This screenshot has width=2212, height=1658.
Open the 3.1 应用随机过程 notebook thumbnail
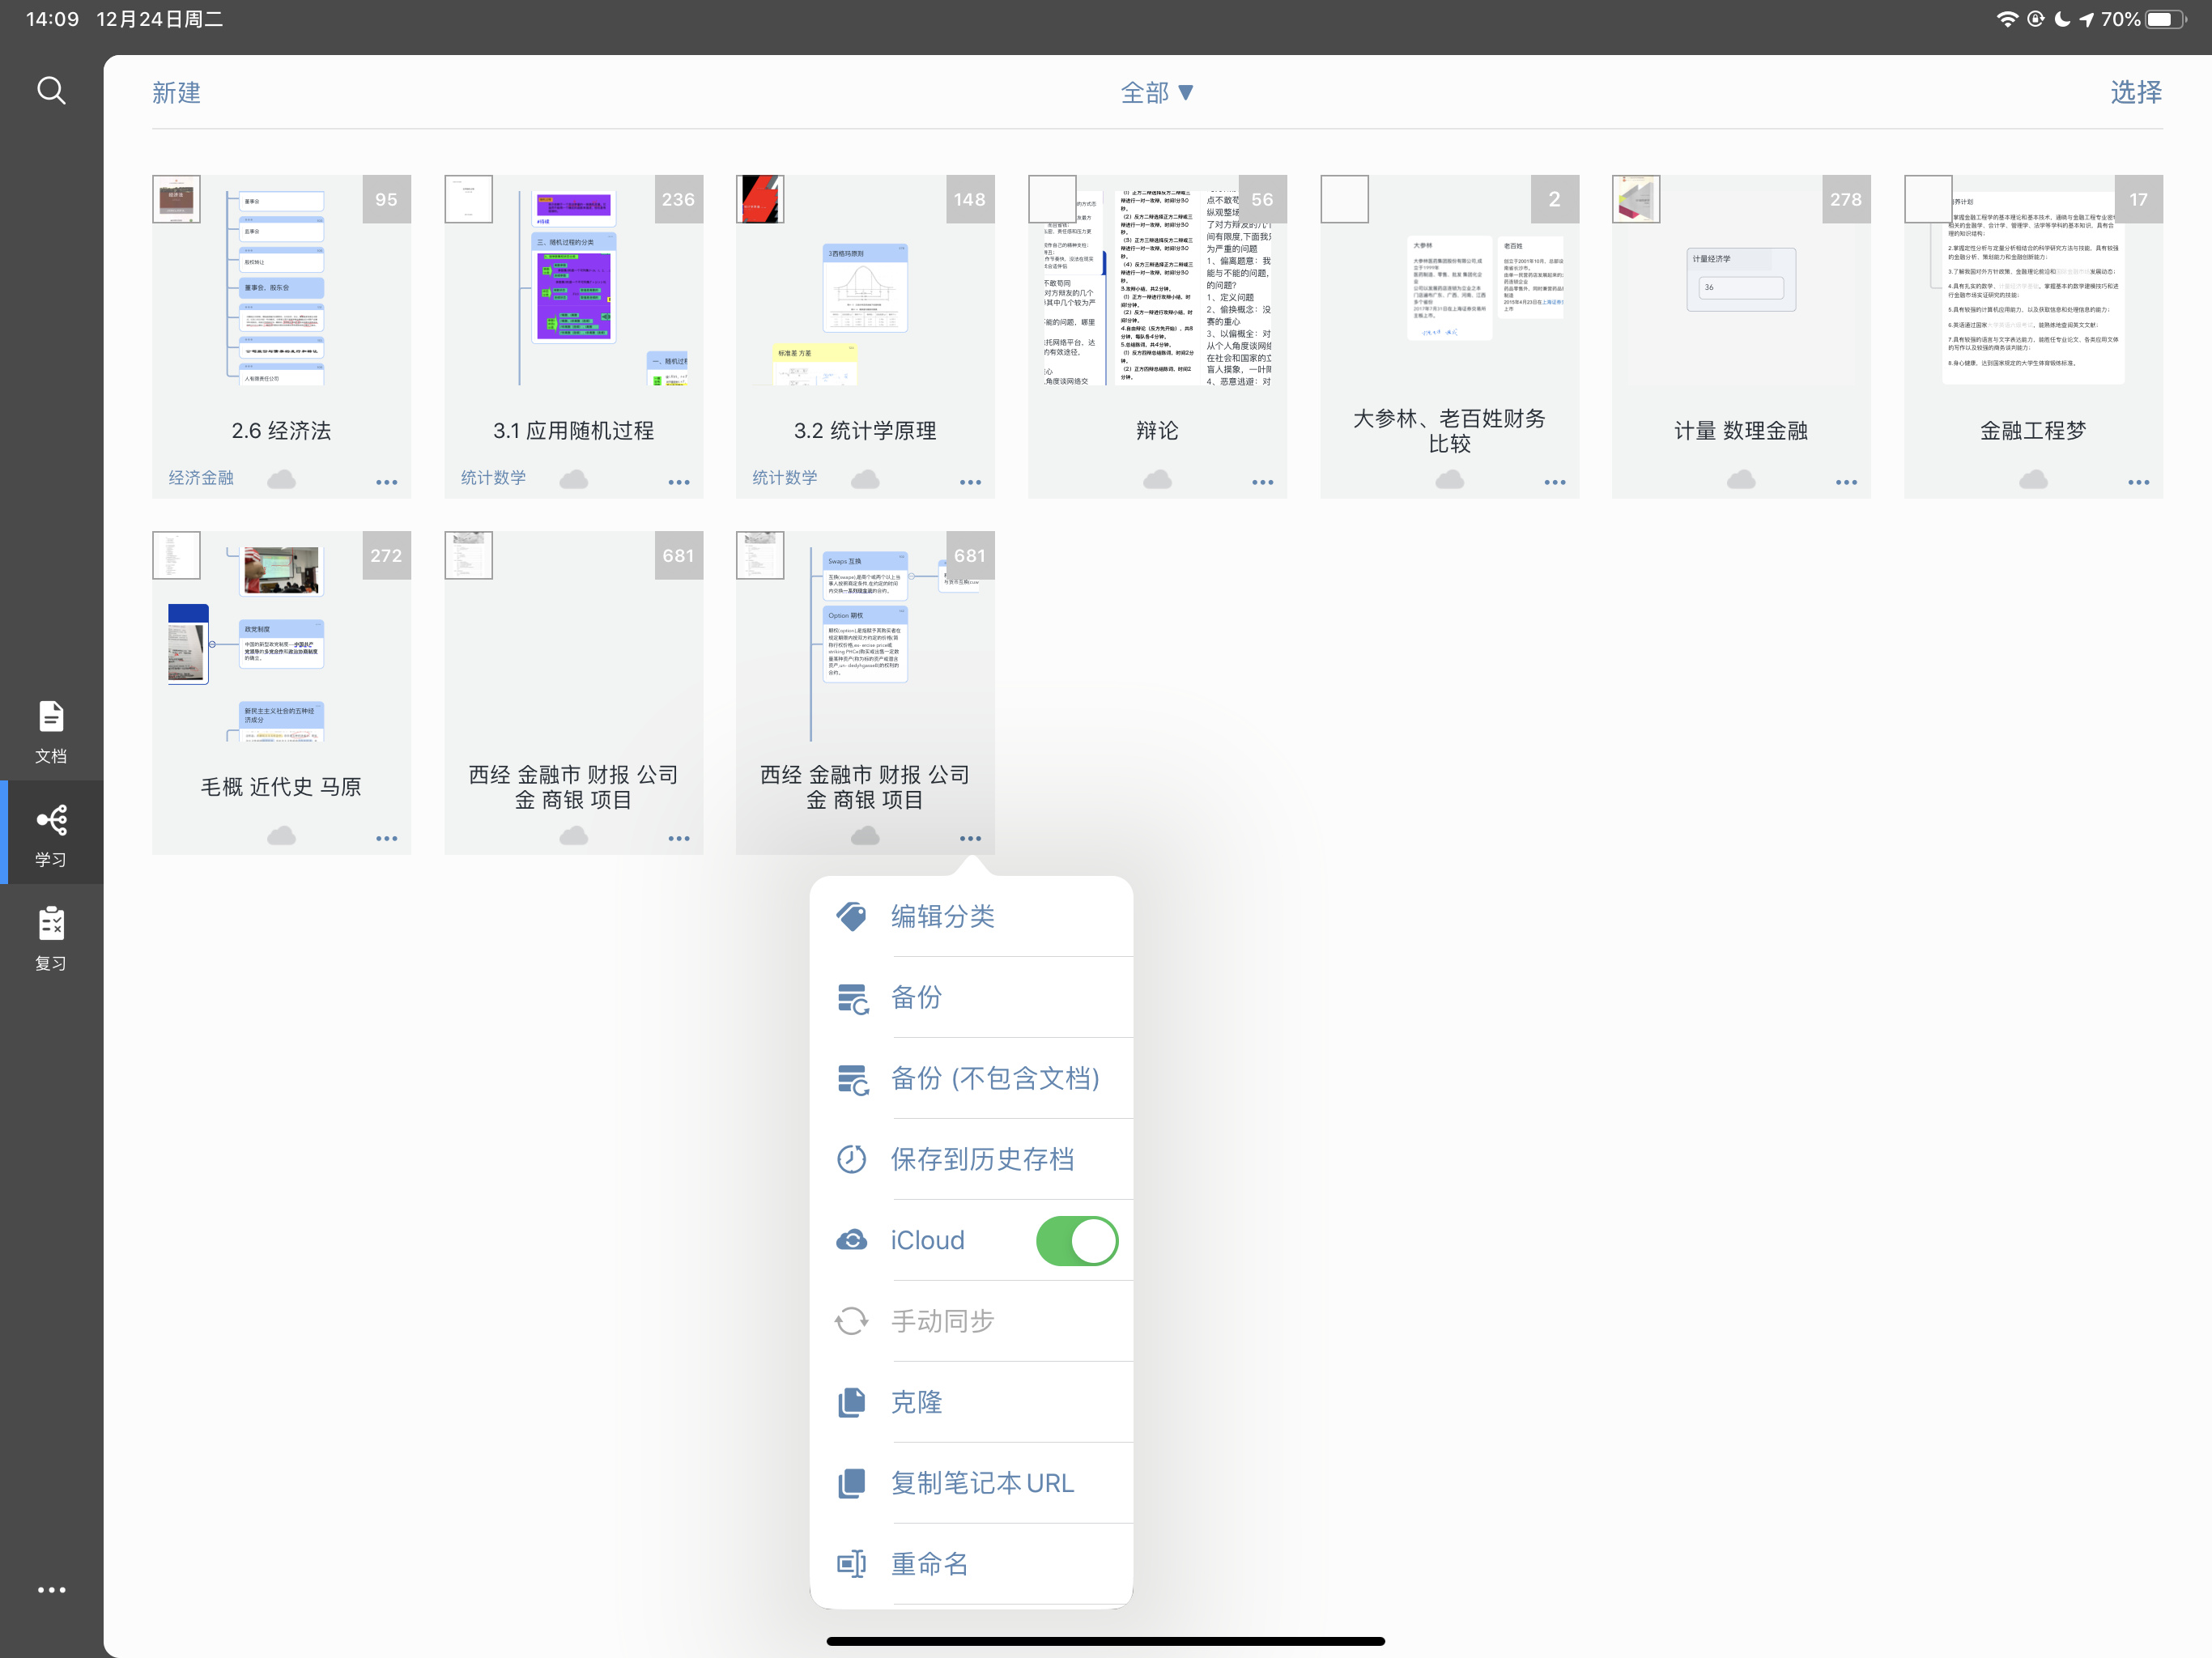(x=573, y=288)
